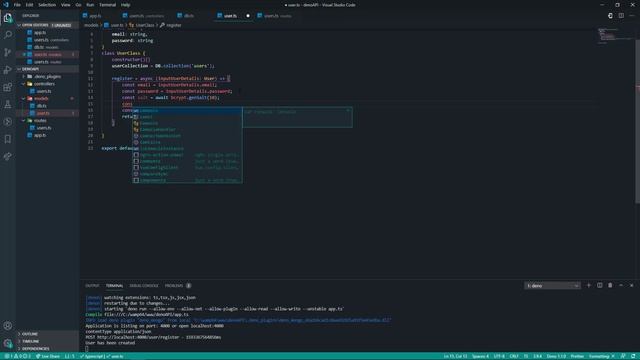Viewport: 640px width, 360px height.
Task: Collapse the models folder
Action: coord(47,98)
